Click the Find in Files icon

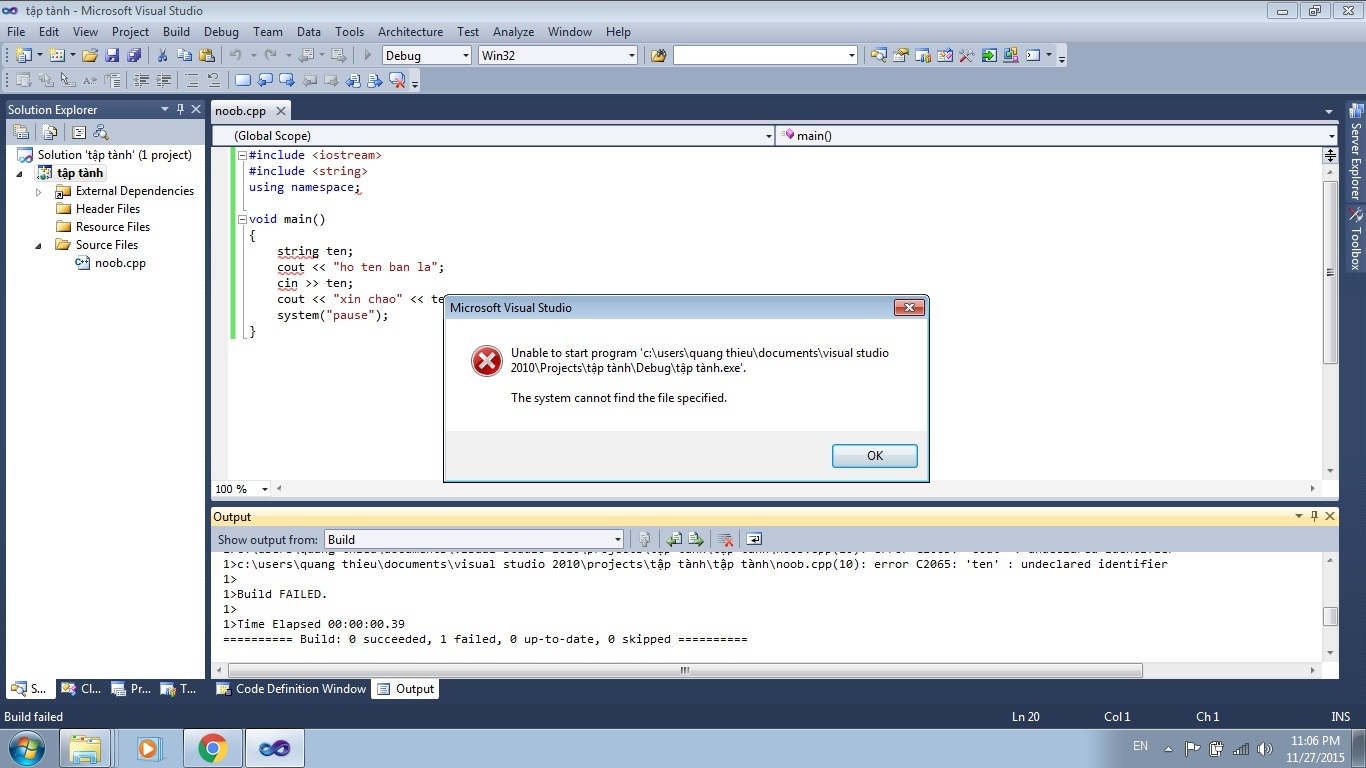pyautogui.click(x=658, y=56)
